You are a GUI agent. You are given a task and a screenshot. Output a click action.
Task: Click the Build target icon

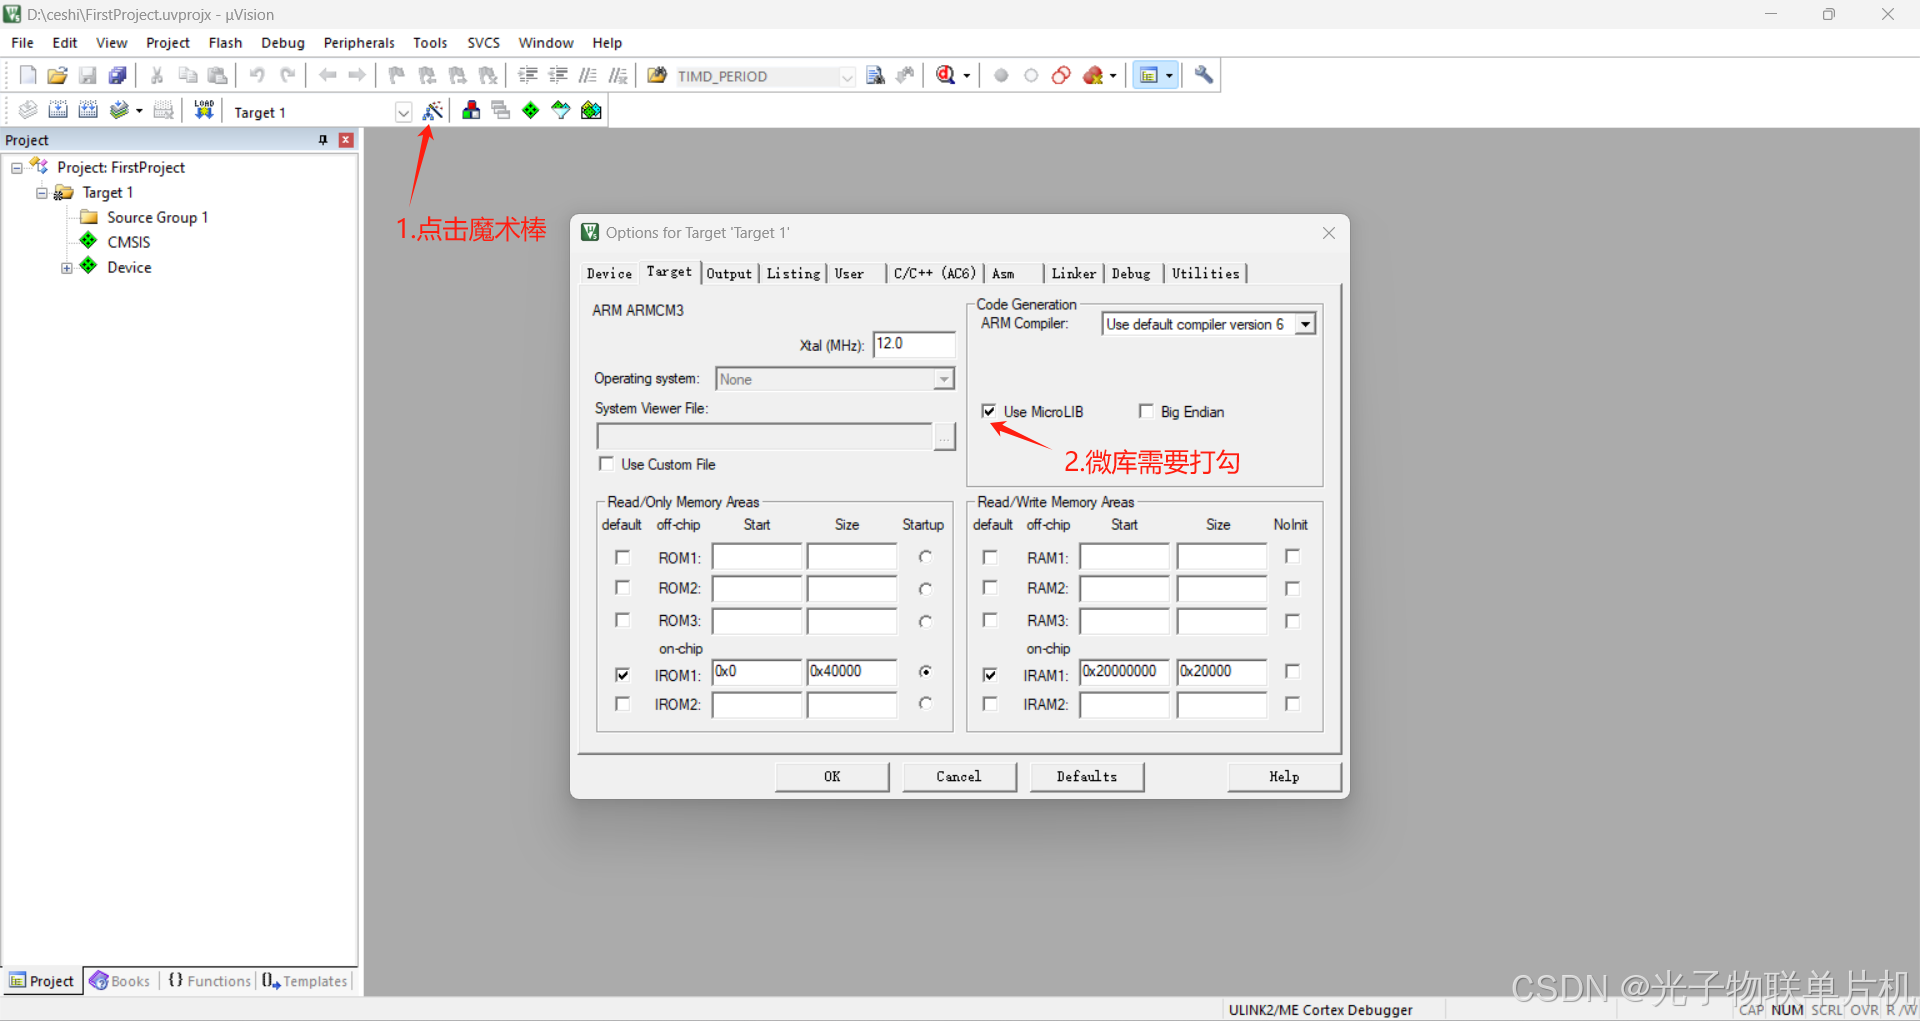(58, 110)
